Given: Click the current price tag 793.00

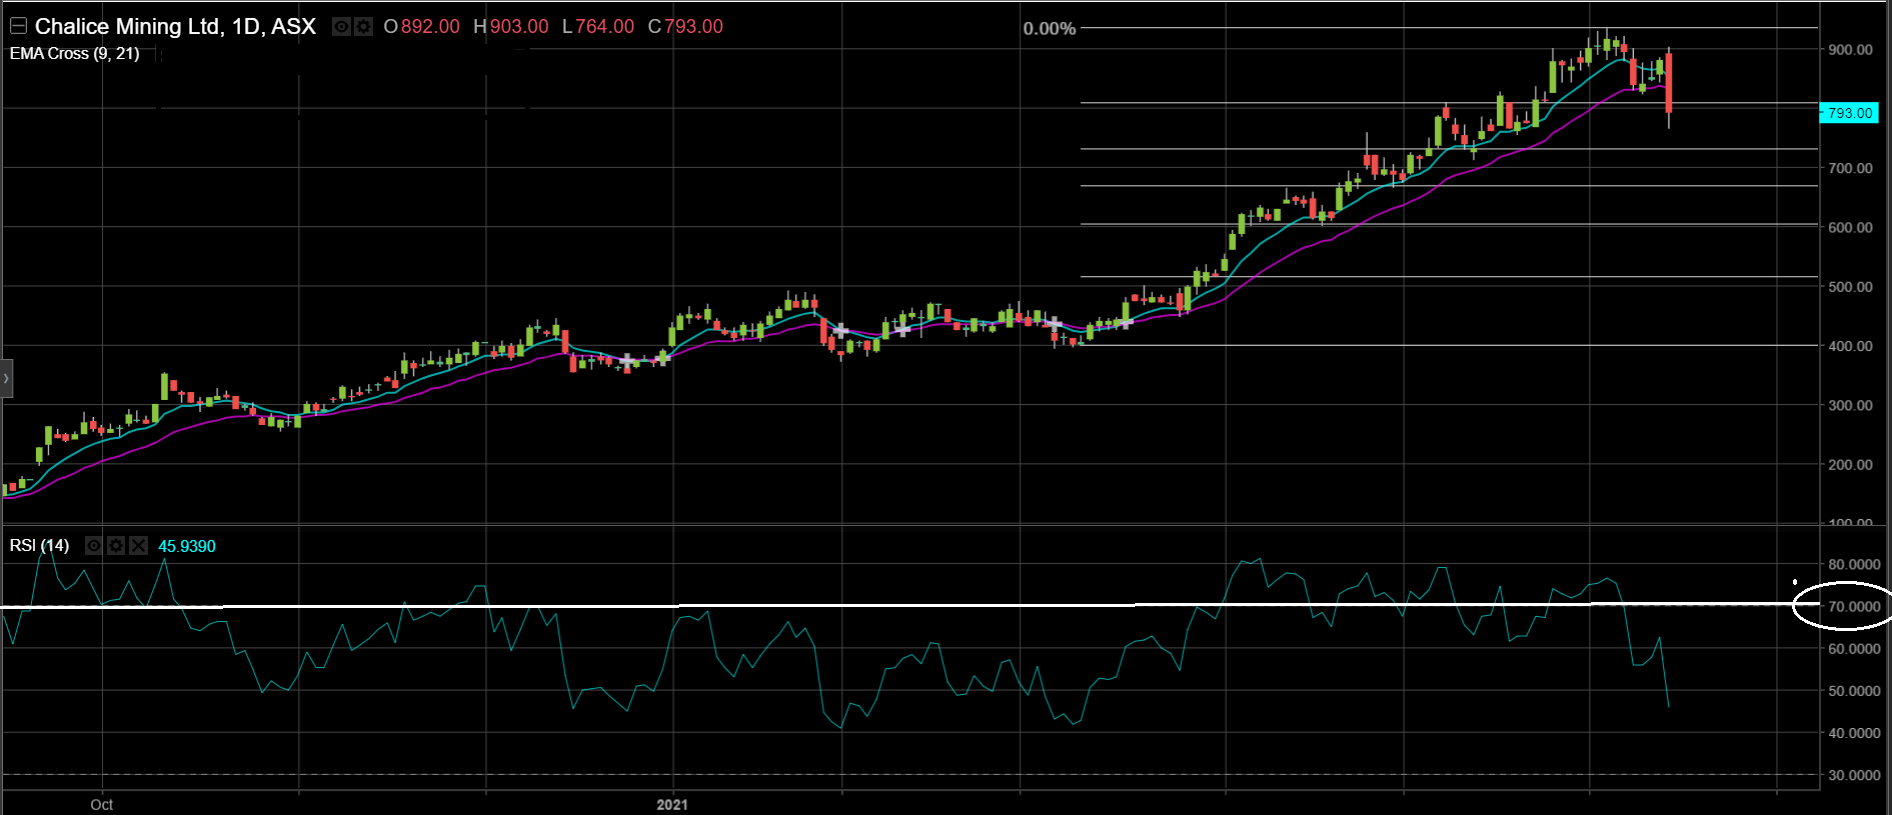Looking at the screenshot, I should point(1849,113).
